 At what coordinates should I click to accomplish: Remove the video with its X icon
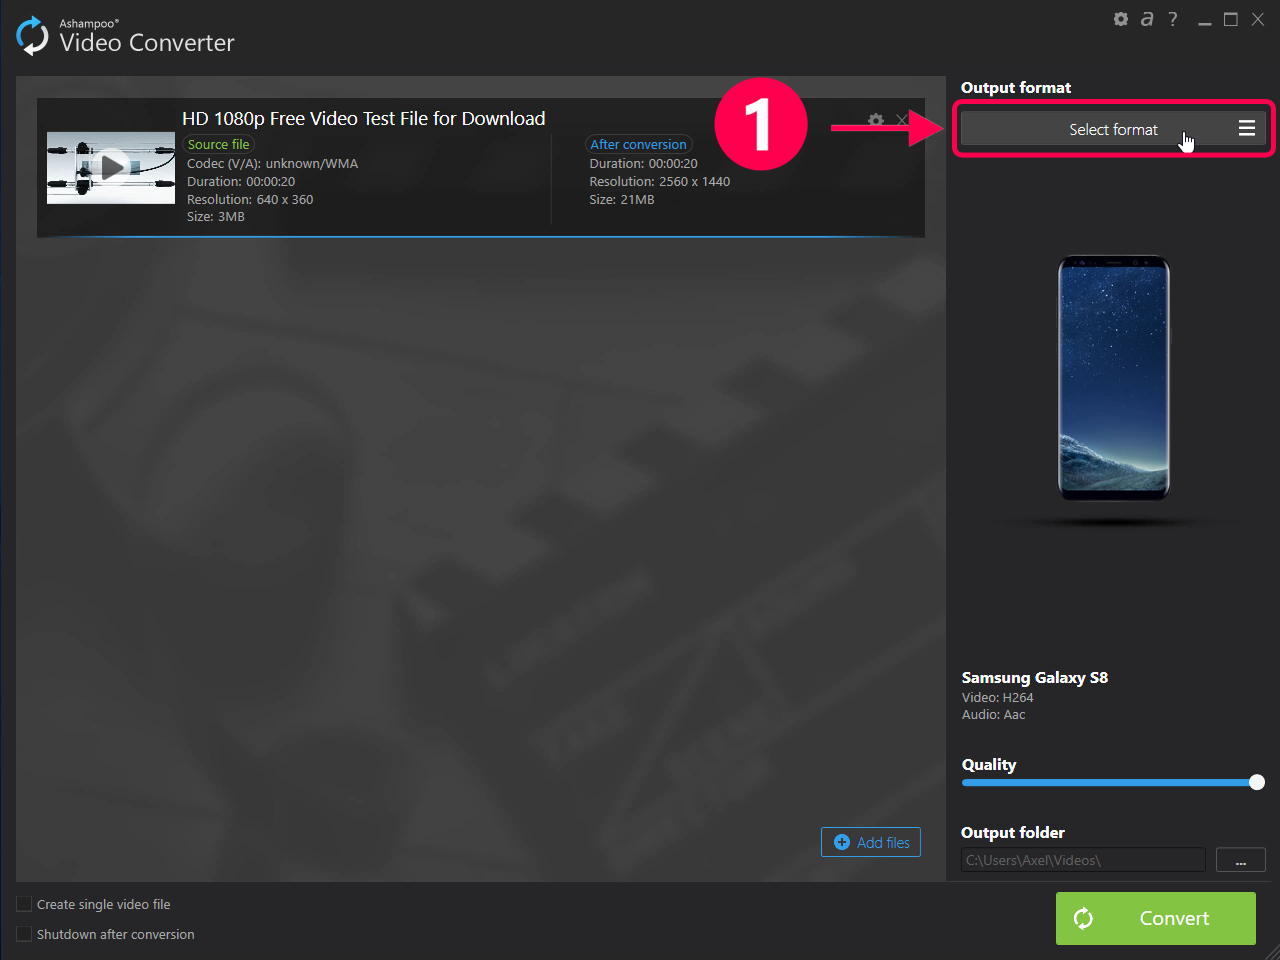[902, 120]
